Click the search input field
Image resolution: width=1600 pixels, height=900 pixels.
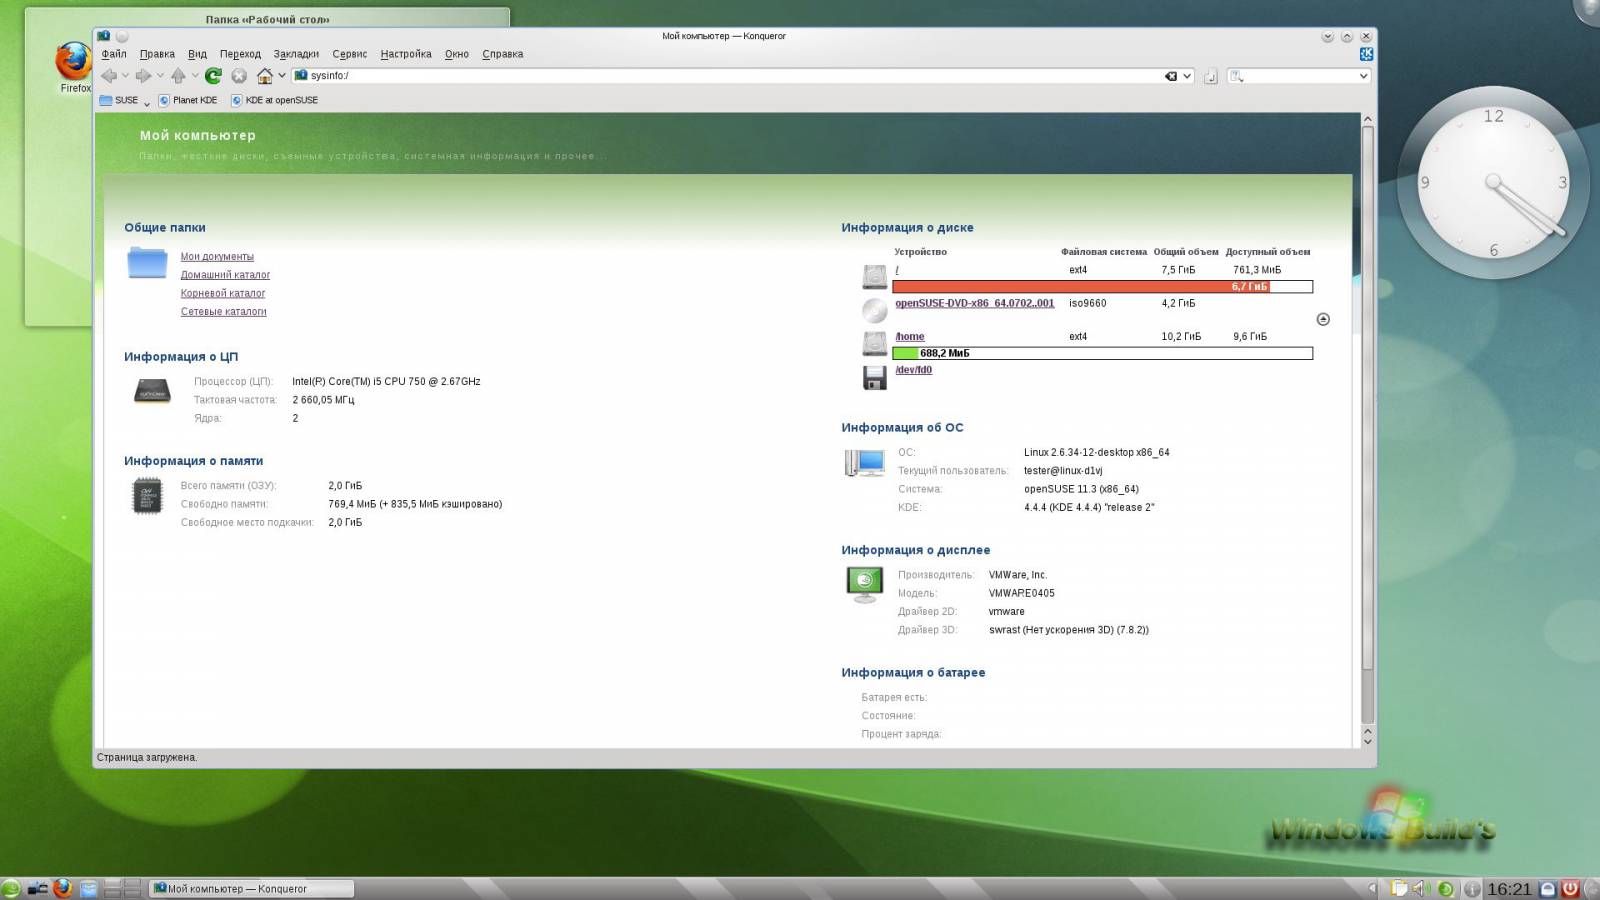coord(1300,76)
